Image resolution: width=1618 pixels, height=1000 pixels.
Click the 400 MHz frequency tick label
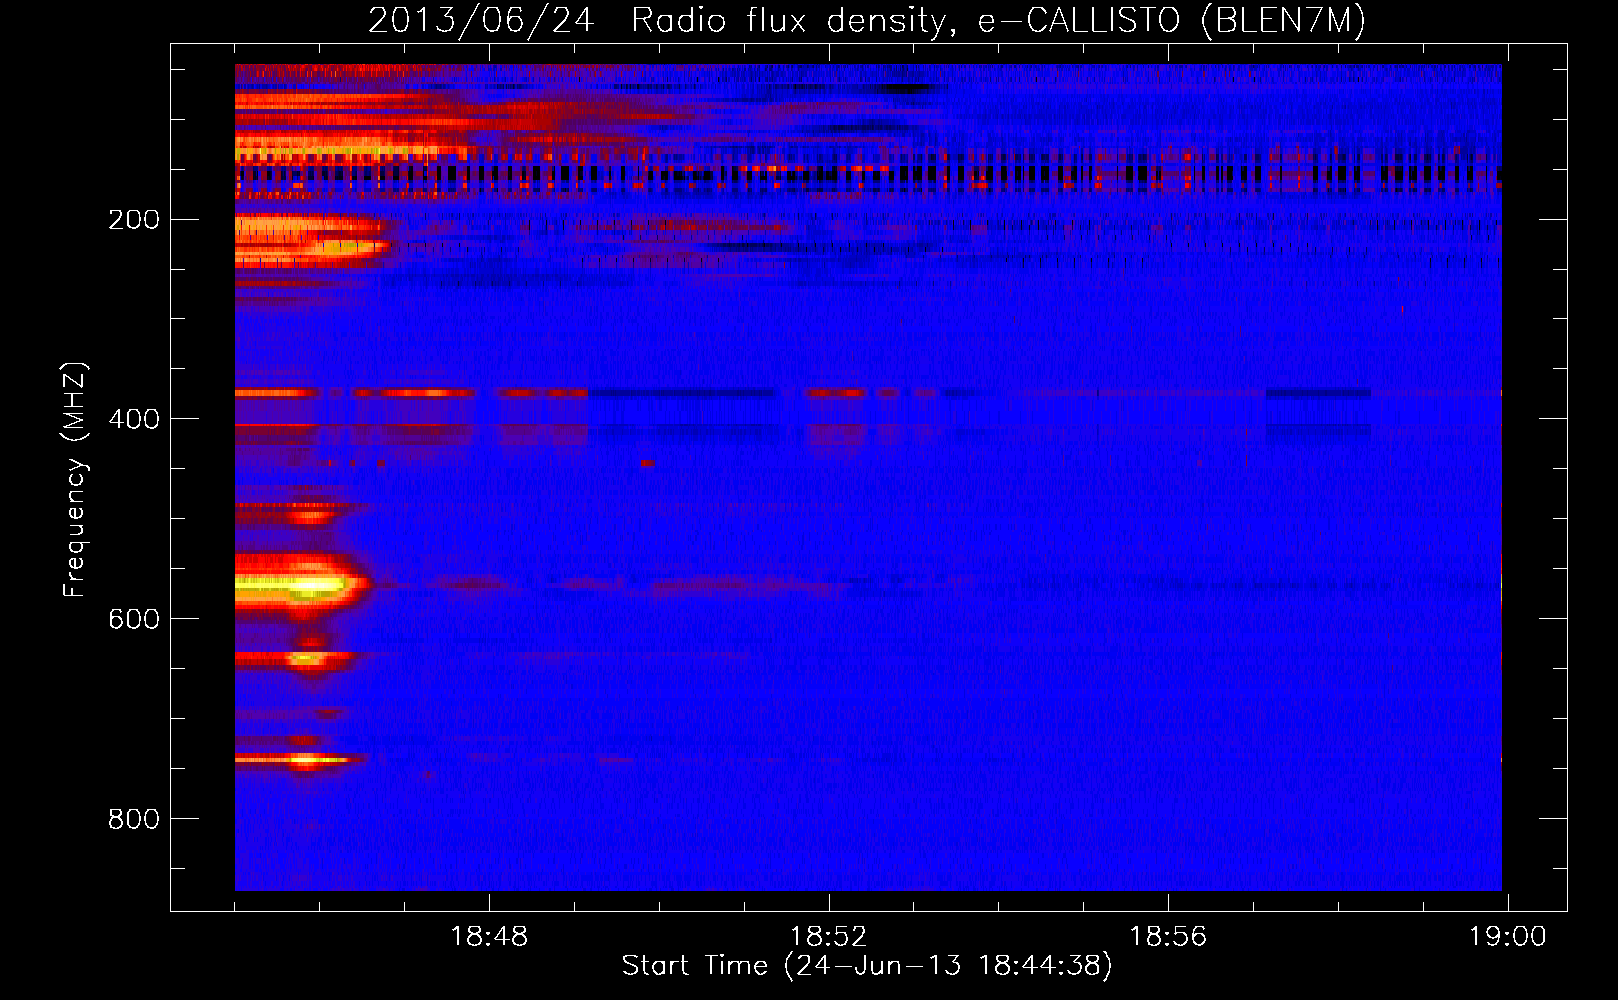pos(134,419)
